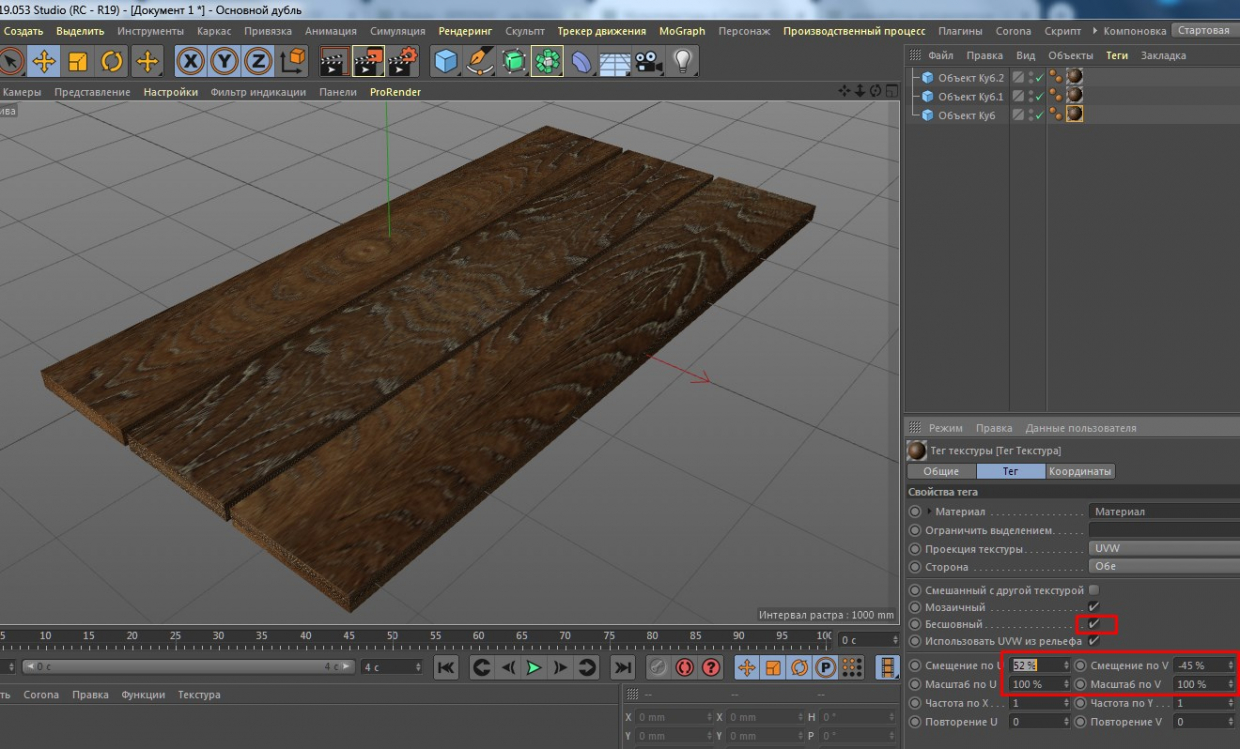This screenshot has height=749, width=1240.
Task: Toggle the Мозаичный checkbox
Action: coord(1094,607)
